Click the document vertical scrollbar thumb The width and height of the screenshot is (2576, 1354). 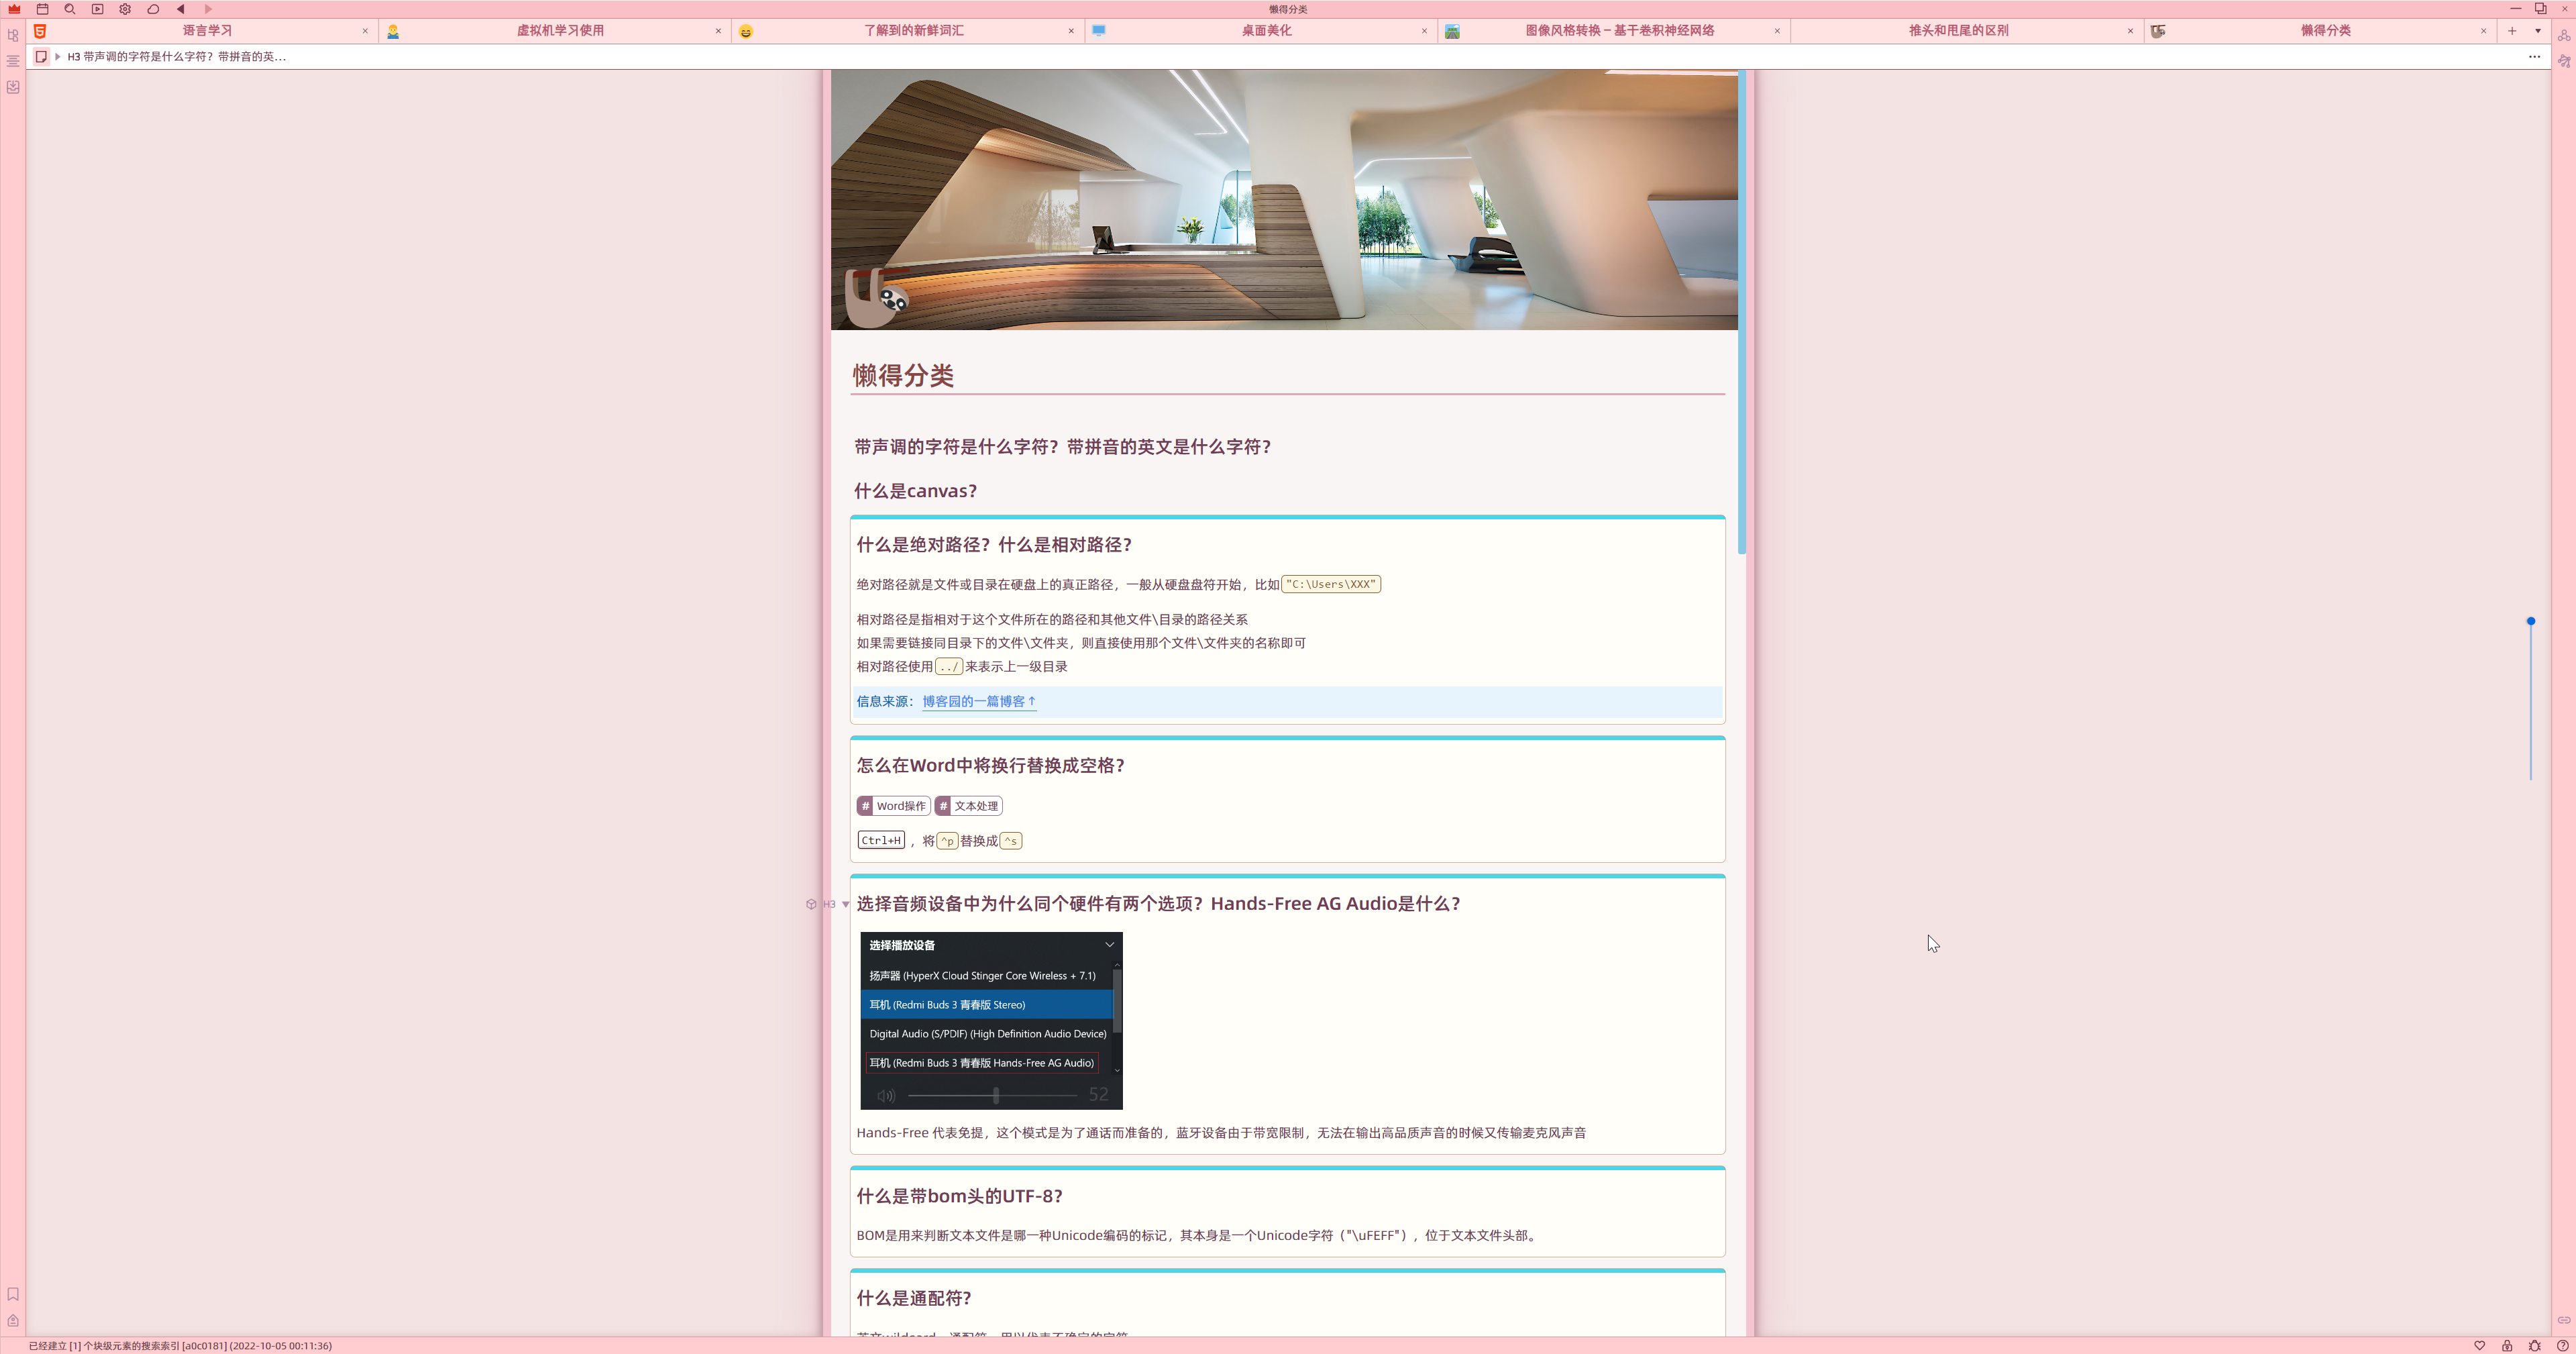coord(1742,310)
